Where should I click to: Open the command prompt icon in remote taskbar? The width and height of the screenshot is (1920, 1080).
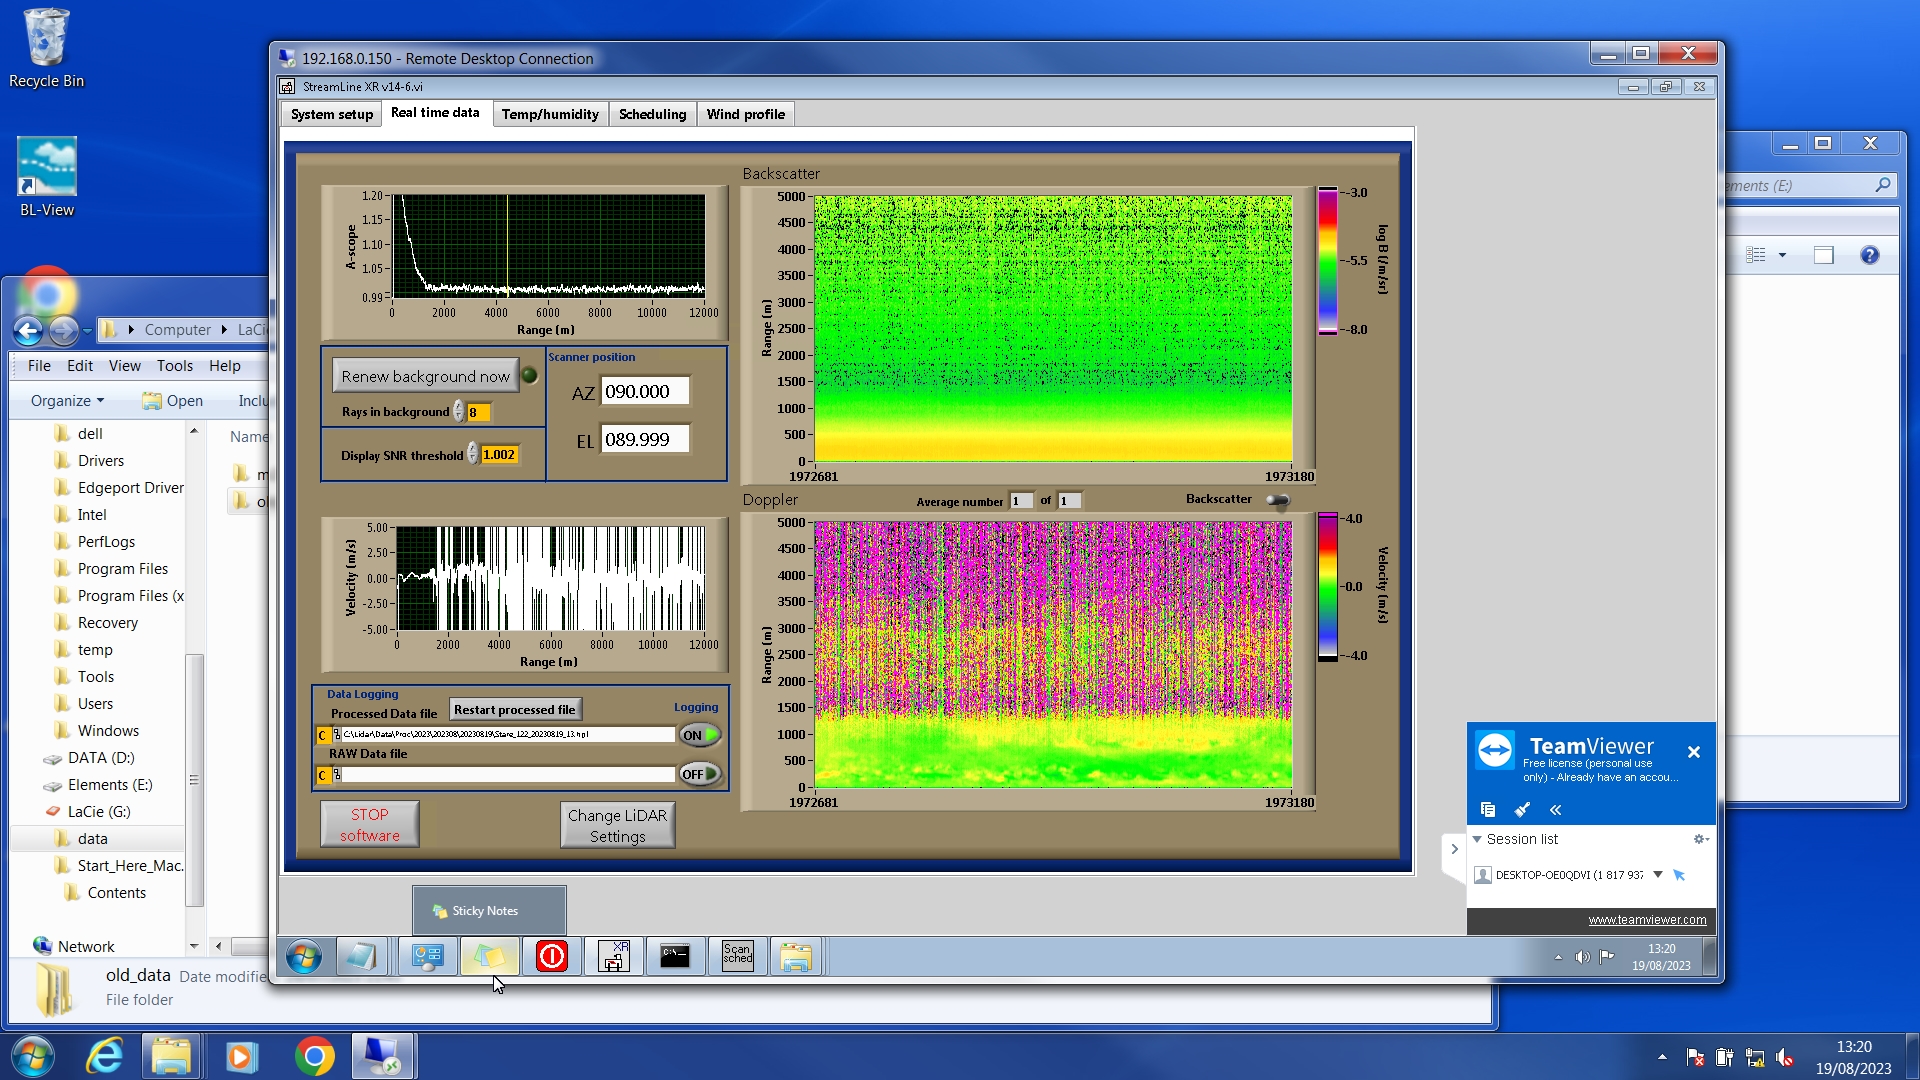[675, 956]
